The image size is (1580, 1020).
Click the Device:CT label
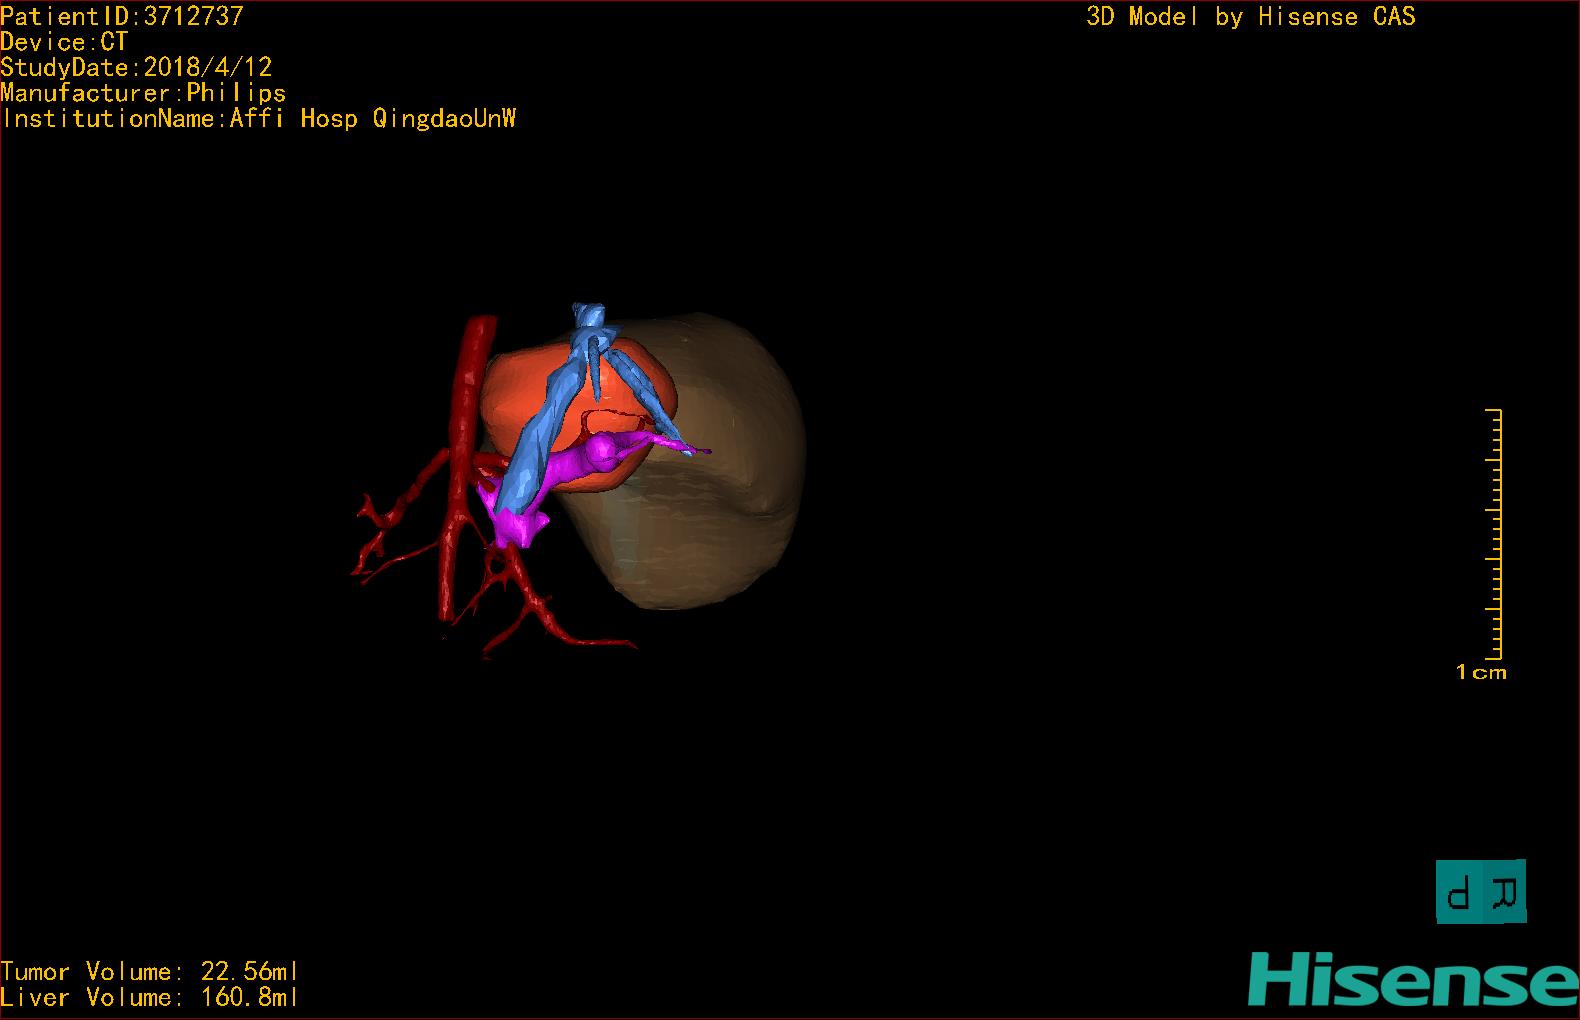[64, 42]
